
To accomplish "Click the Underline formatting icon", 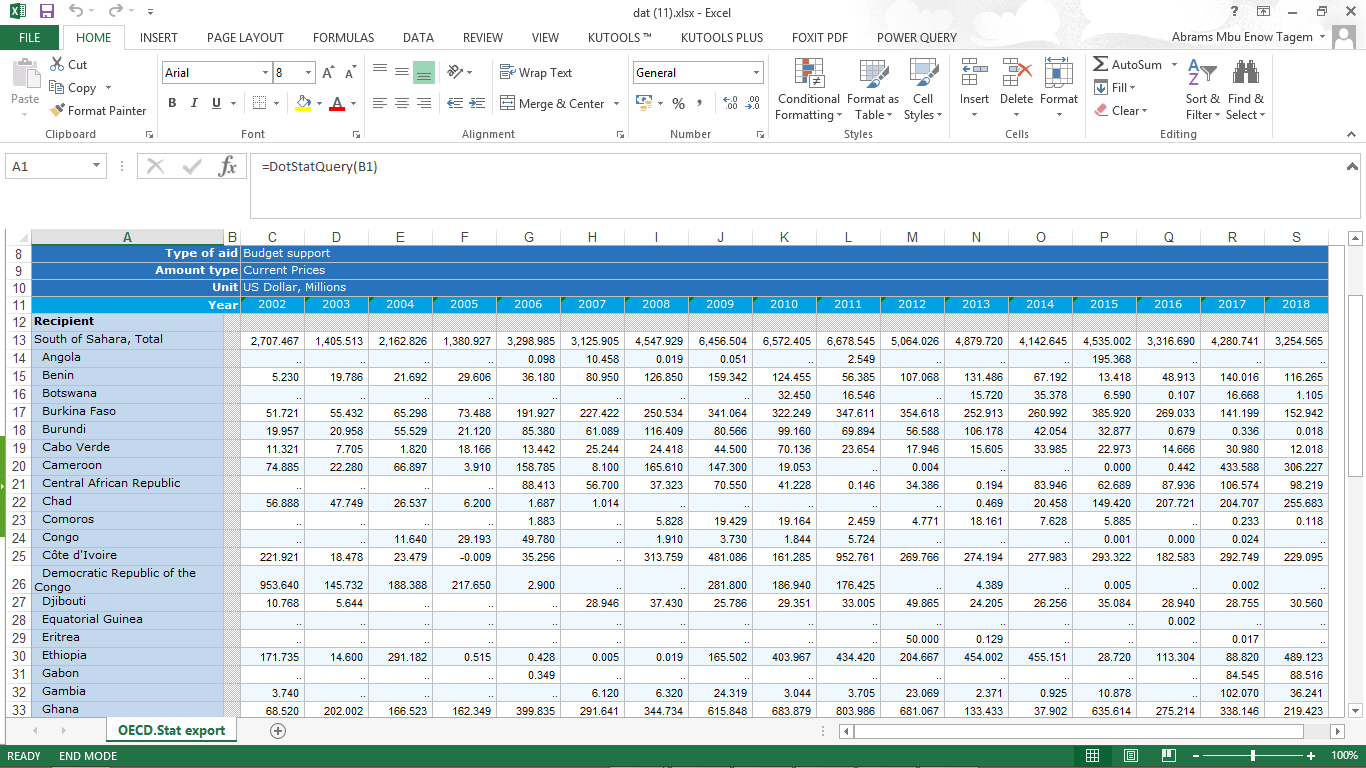I will pos(214,103).
